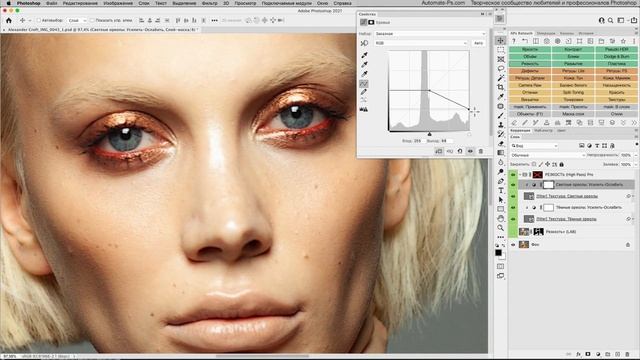
Task: Select the Move tool in the toolbox
Action: [x=500, y=40]
